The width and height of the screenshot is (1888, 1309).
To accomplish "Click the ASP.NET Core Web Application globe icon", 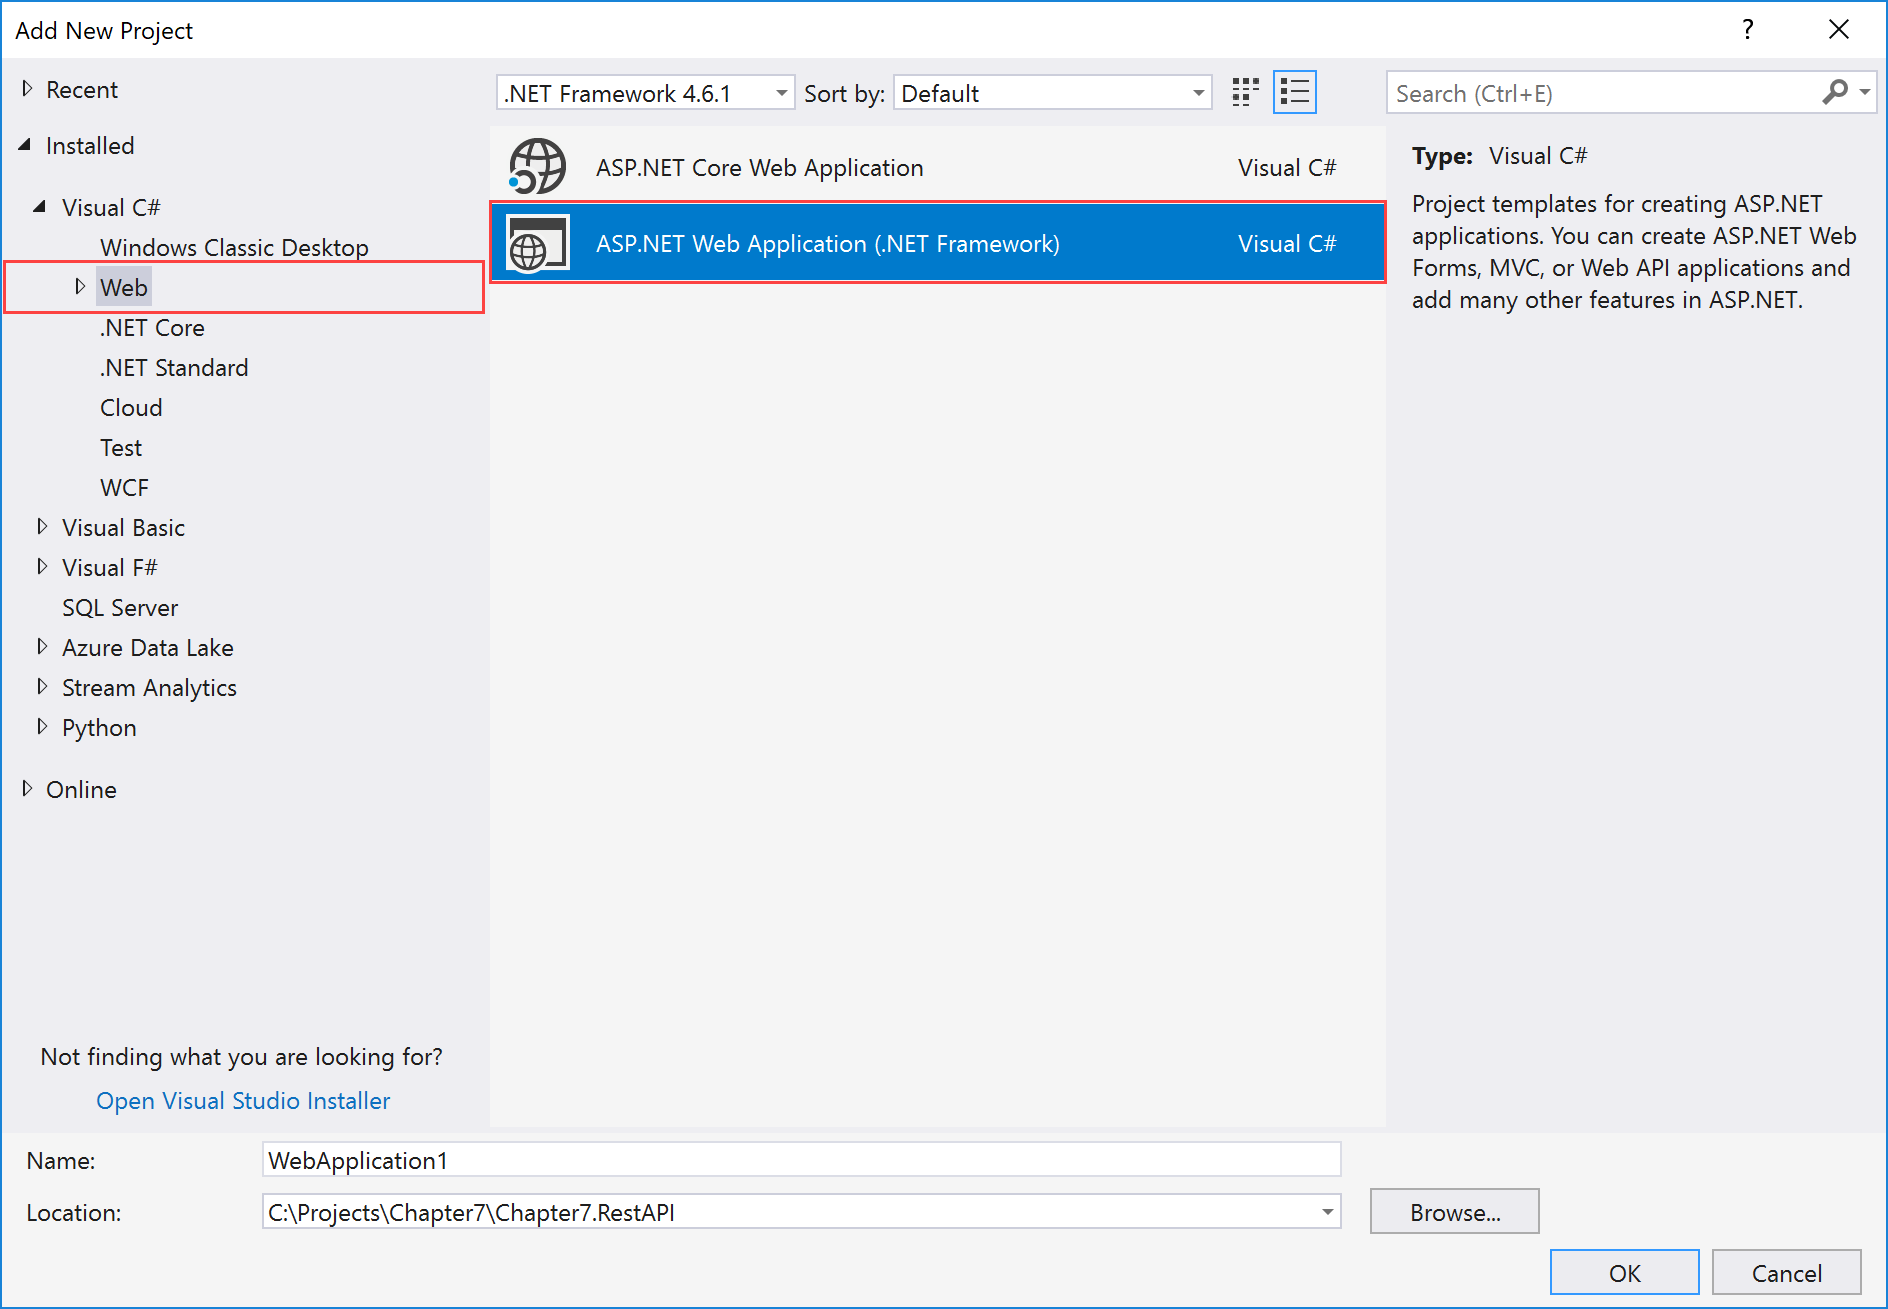I will pos(537,166).
